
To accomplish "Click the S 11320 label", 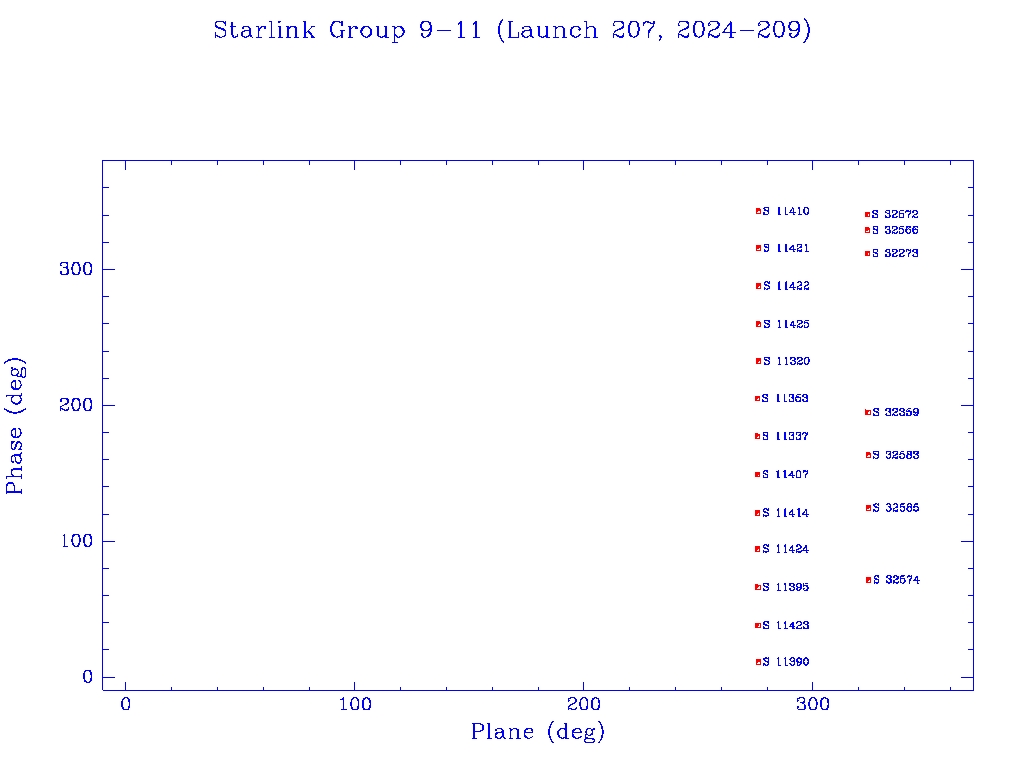I will pyautogui.click(x=786, y=361).
